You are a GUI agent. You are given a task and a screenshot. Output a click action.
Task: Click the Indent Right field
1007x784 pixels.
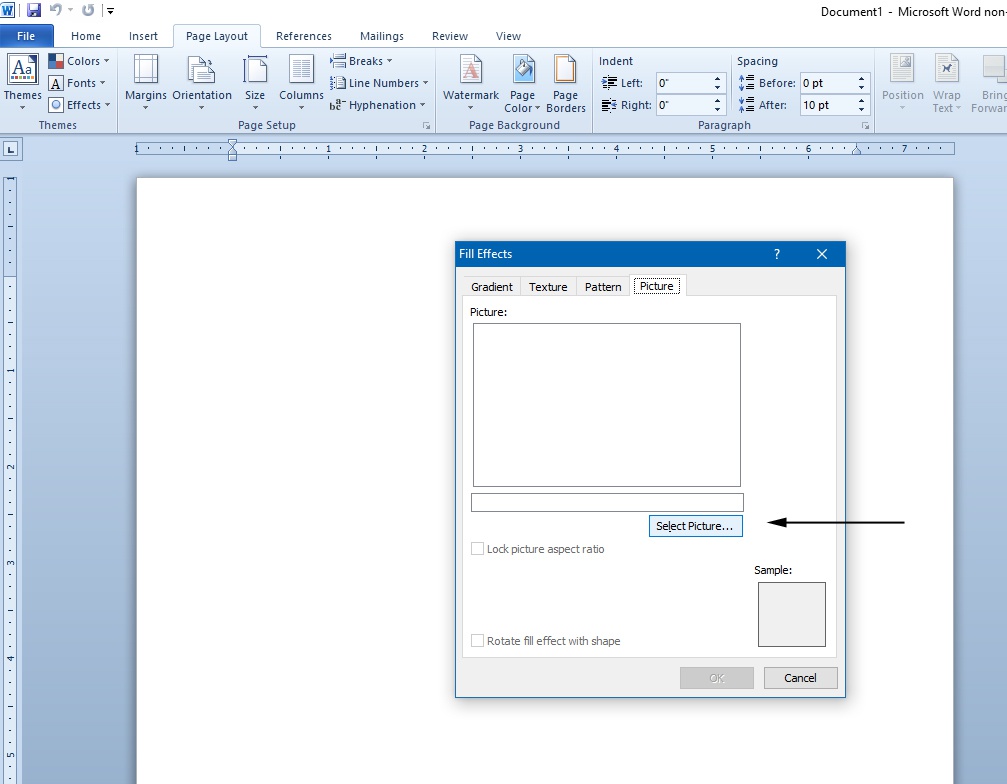coord(685,105)
